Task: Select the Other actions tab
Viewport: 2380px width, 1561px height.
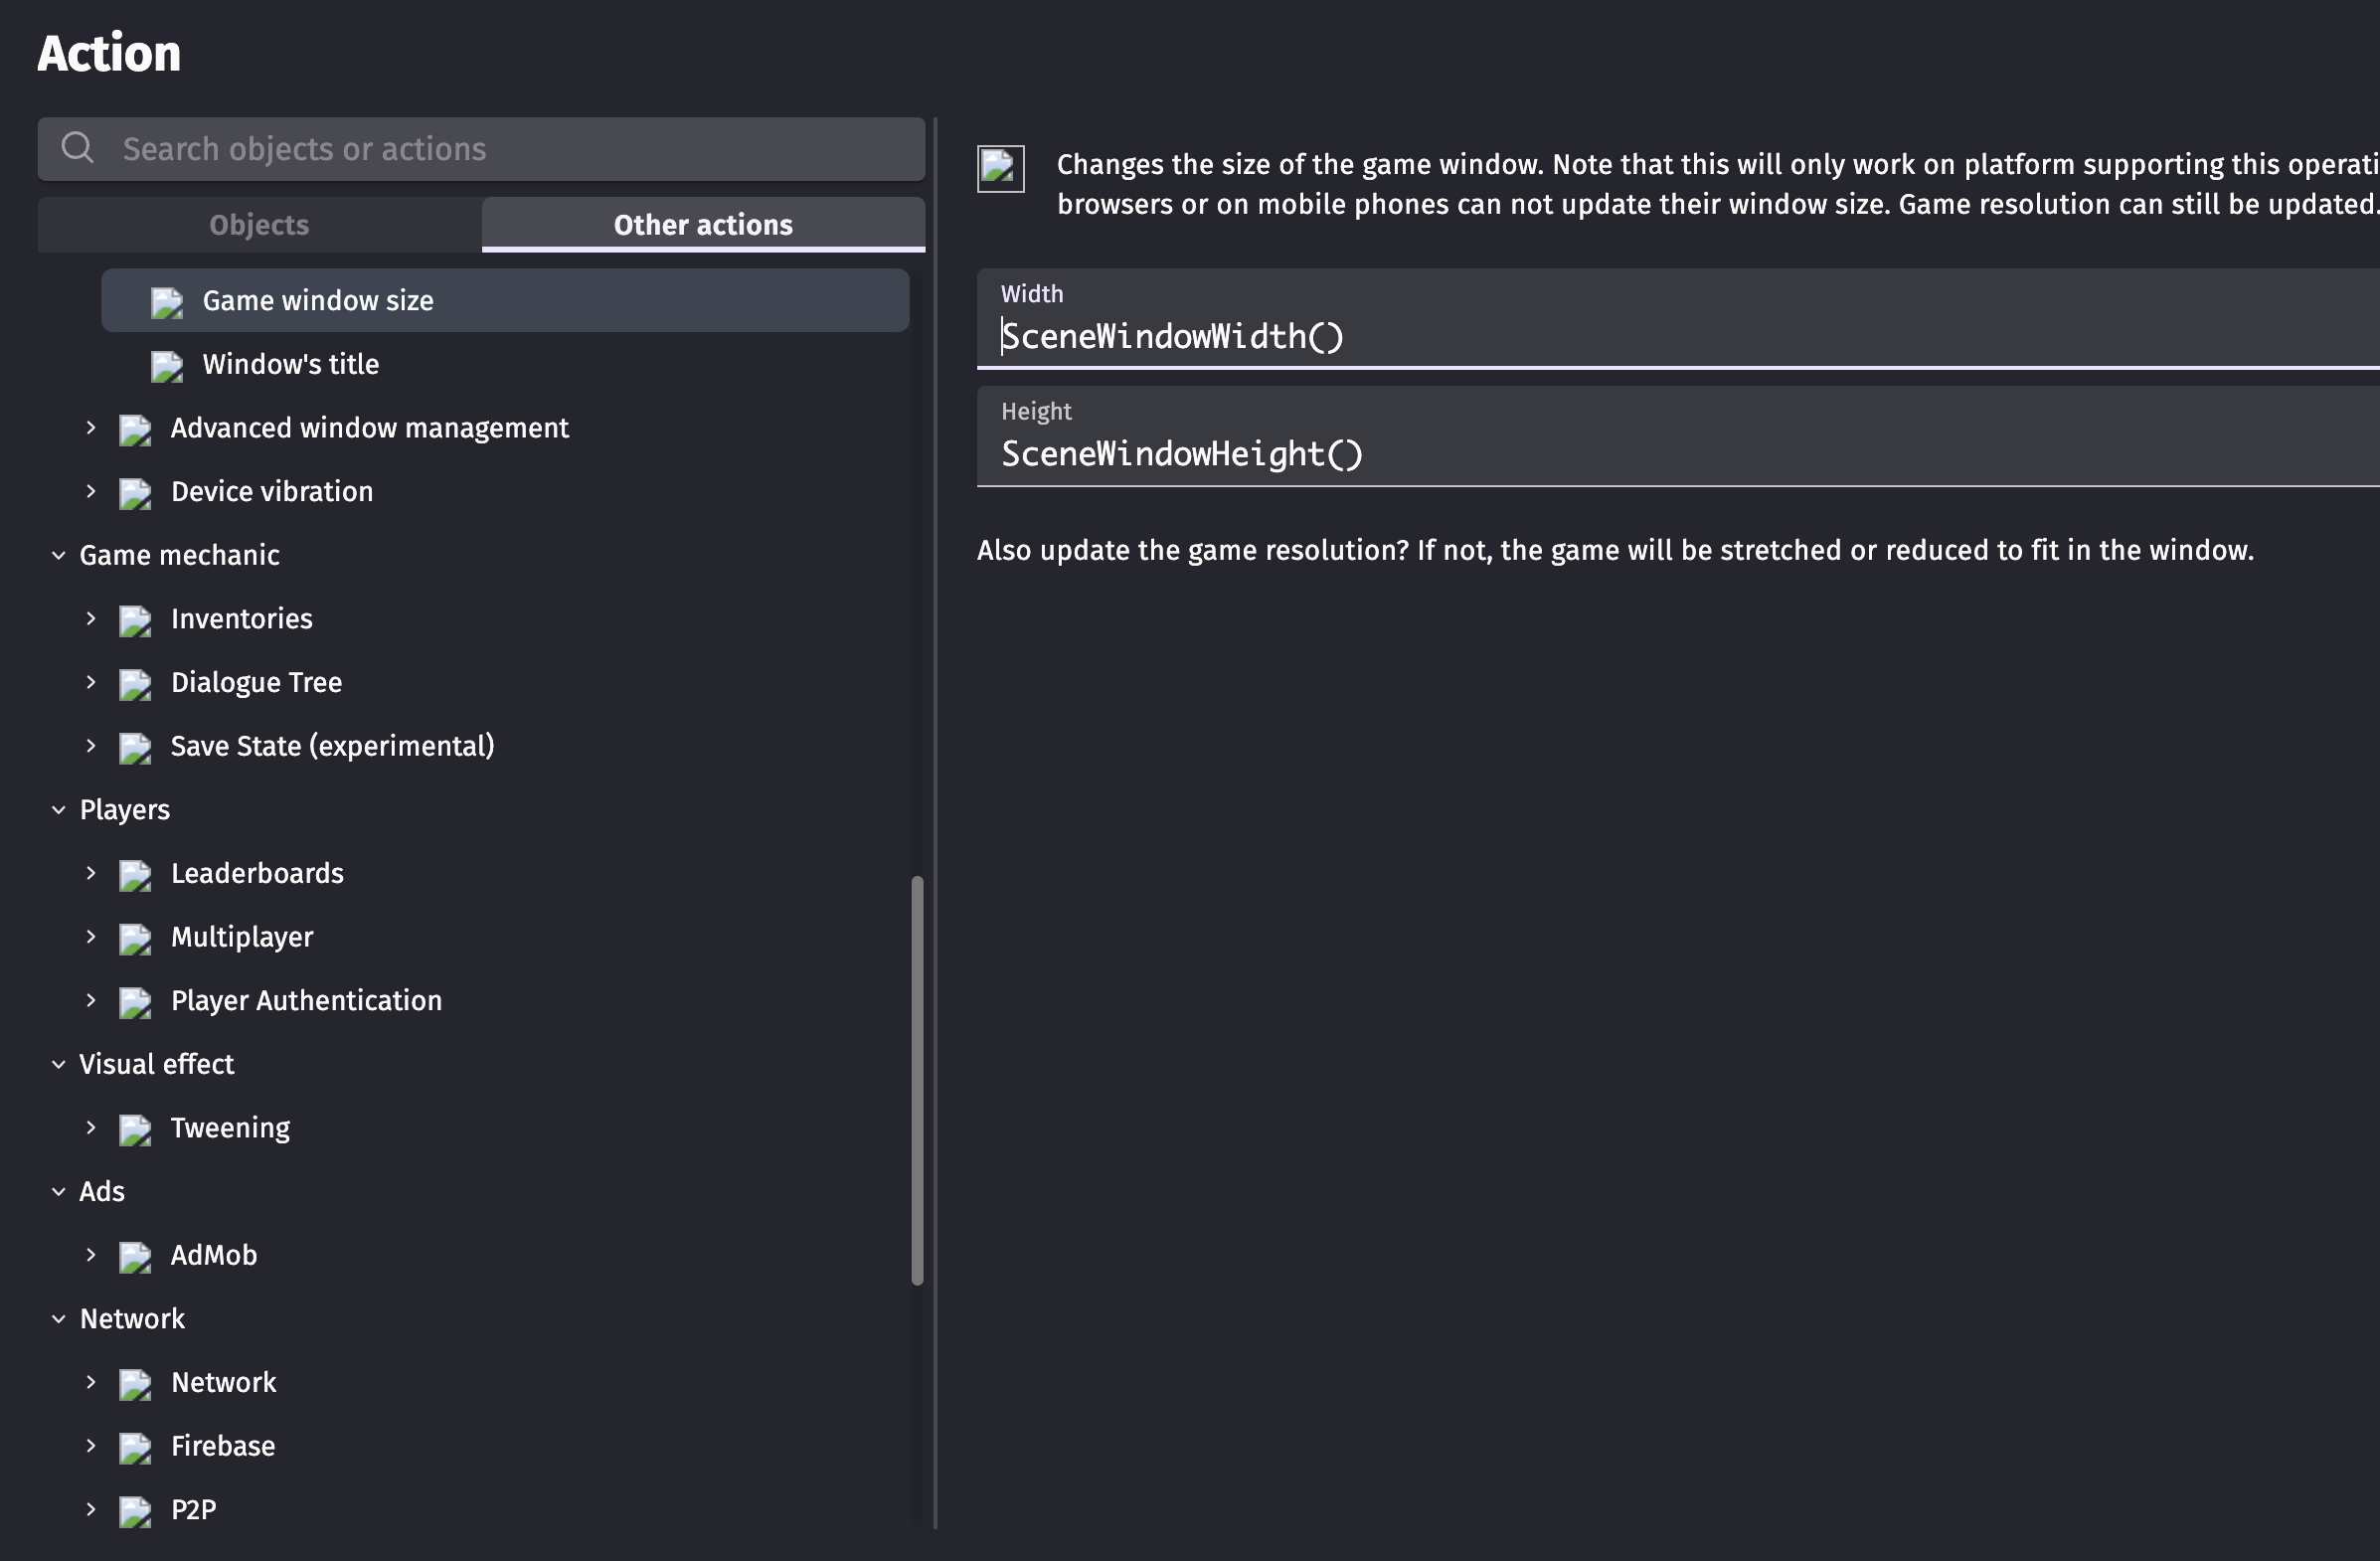Action: click(703, 225)
